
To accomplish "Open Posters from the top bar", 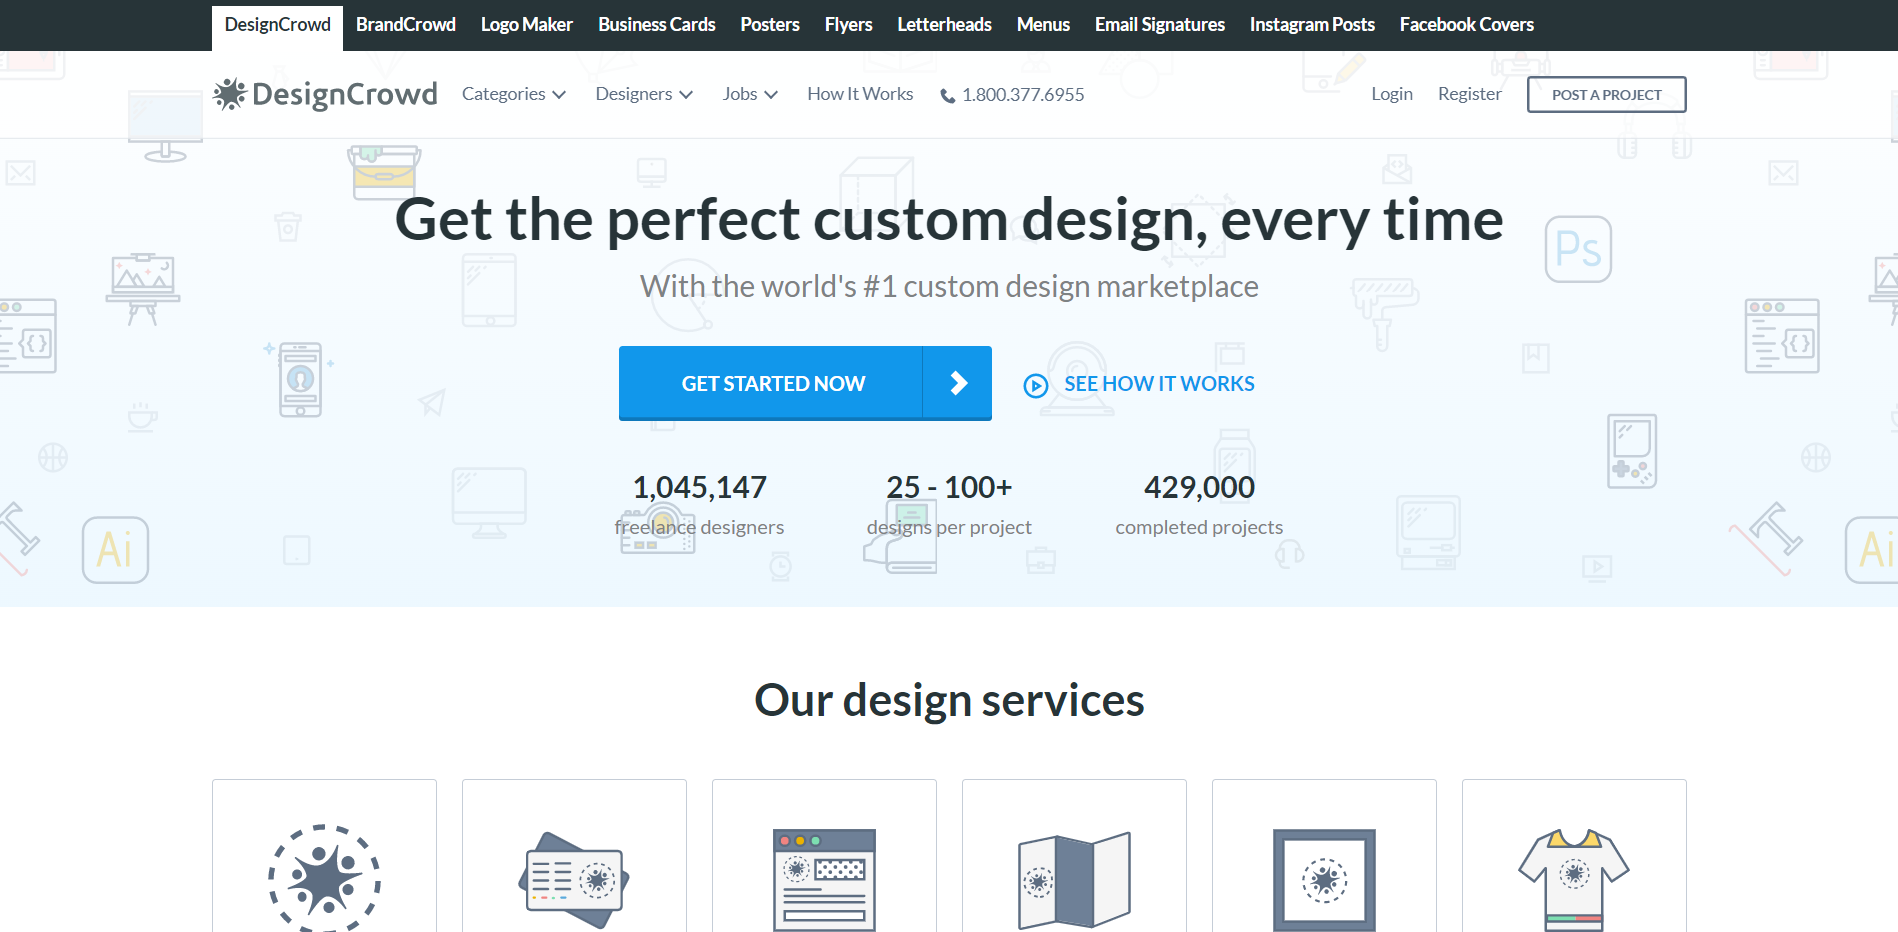I will pos(770,25).
